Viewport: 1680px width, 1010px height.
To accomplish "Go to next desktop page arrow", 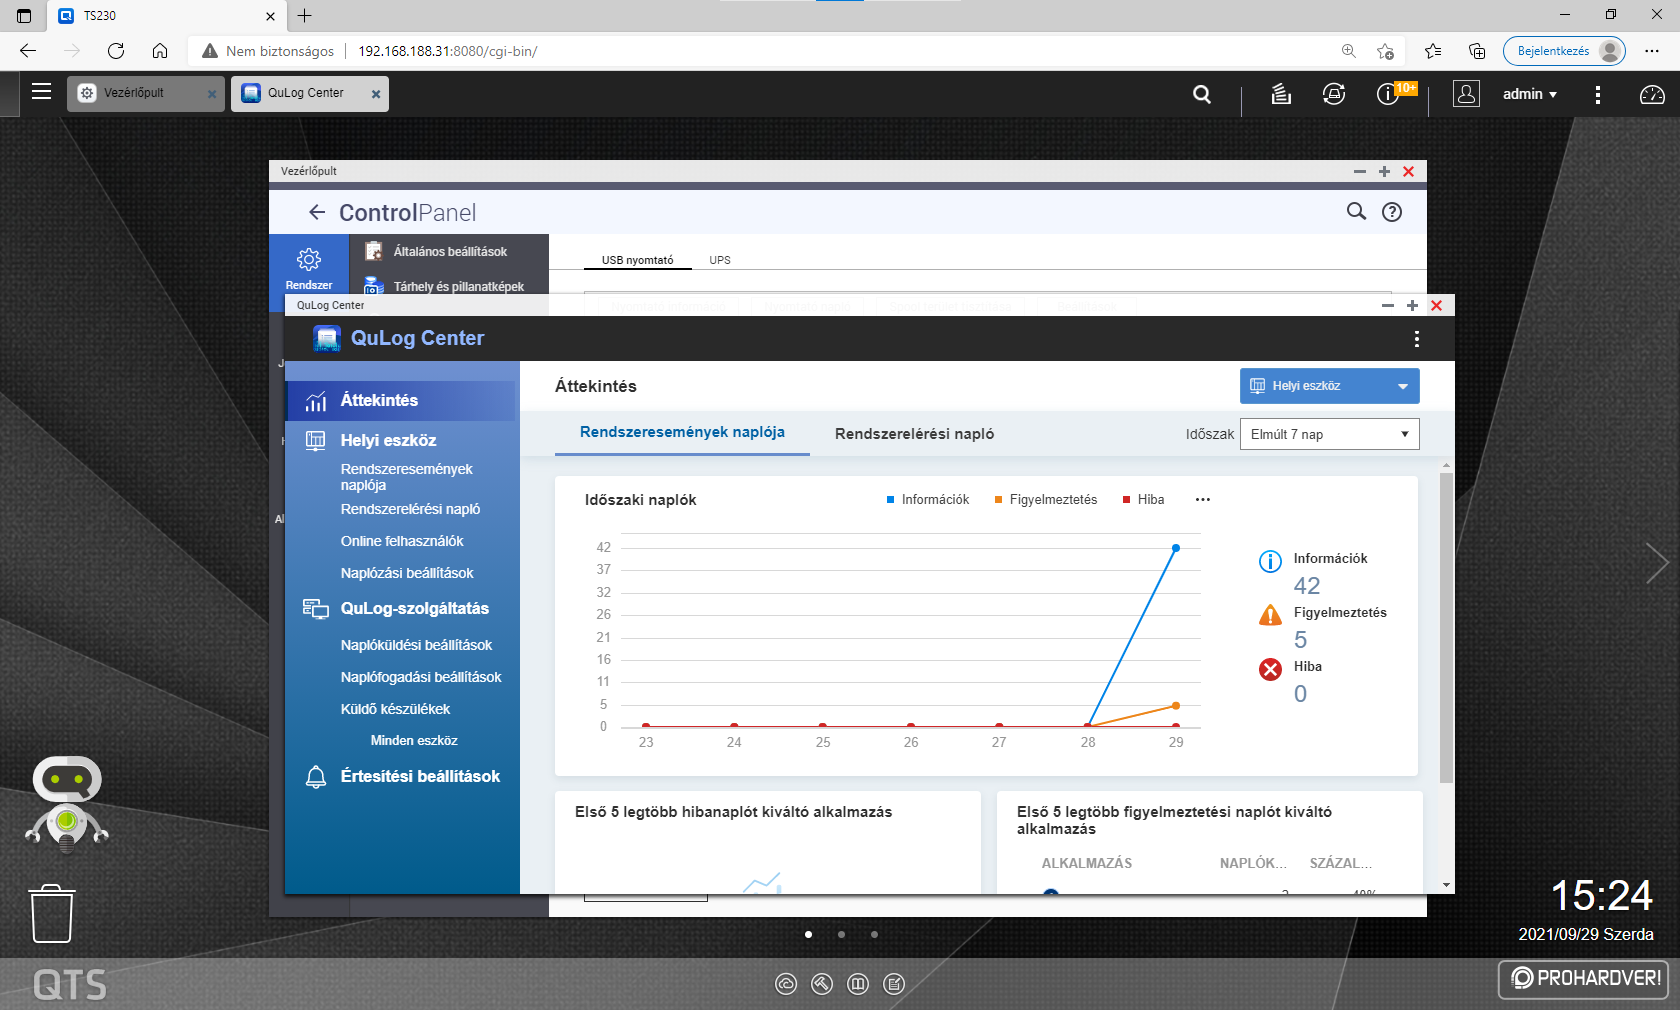I will tap(1657, 563).
